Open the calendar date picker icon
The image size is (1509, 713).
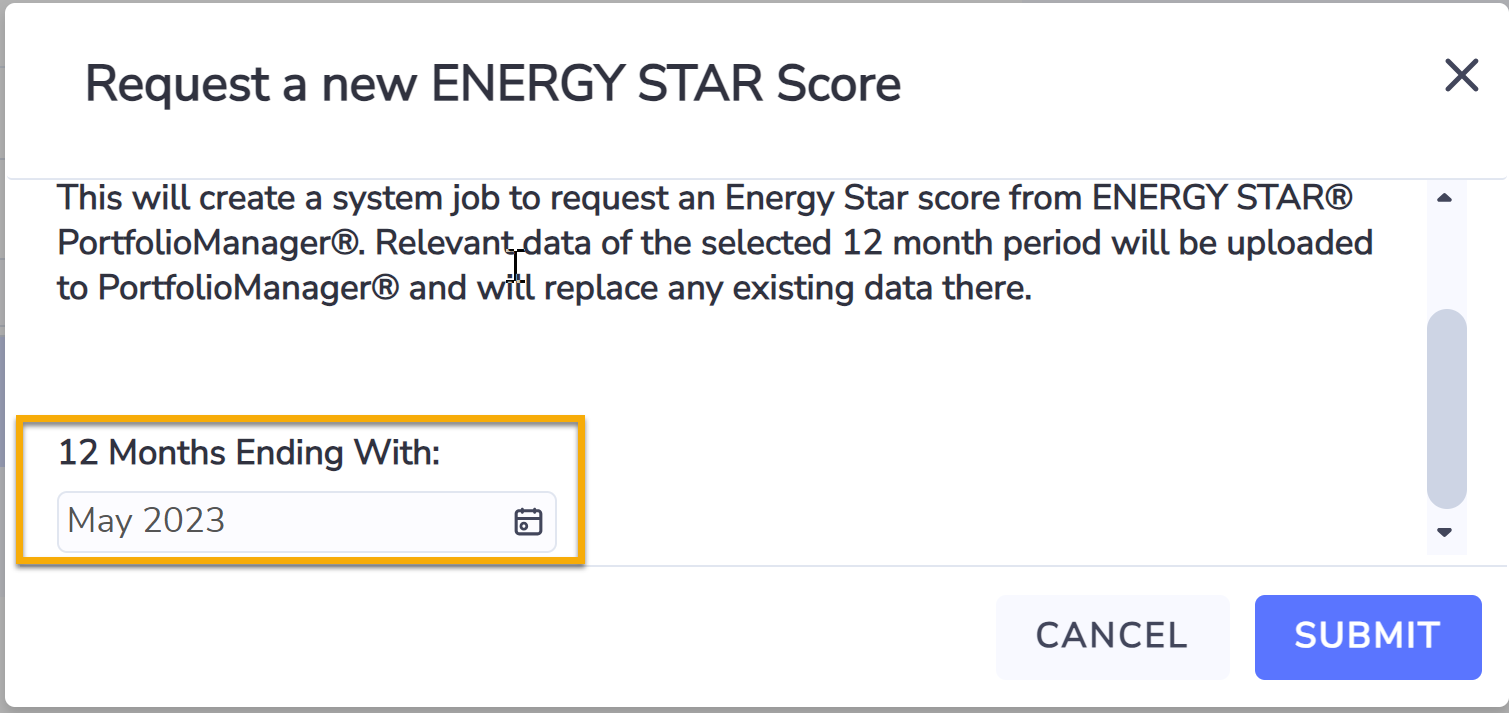pyautogui.click(x=528, y=521)
